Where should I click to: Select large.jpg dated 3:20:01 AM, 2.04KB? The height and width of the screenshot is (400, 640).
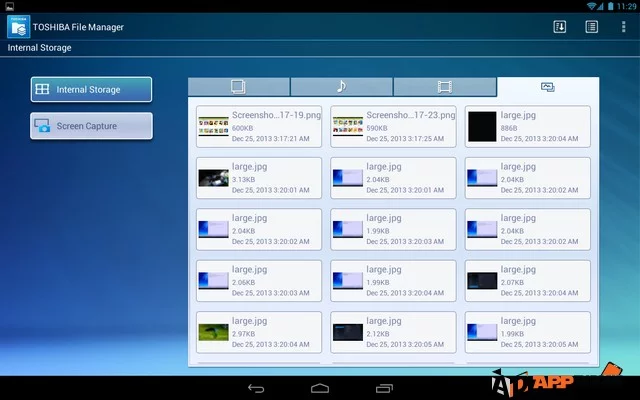[393, 178]
